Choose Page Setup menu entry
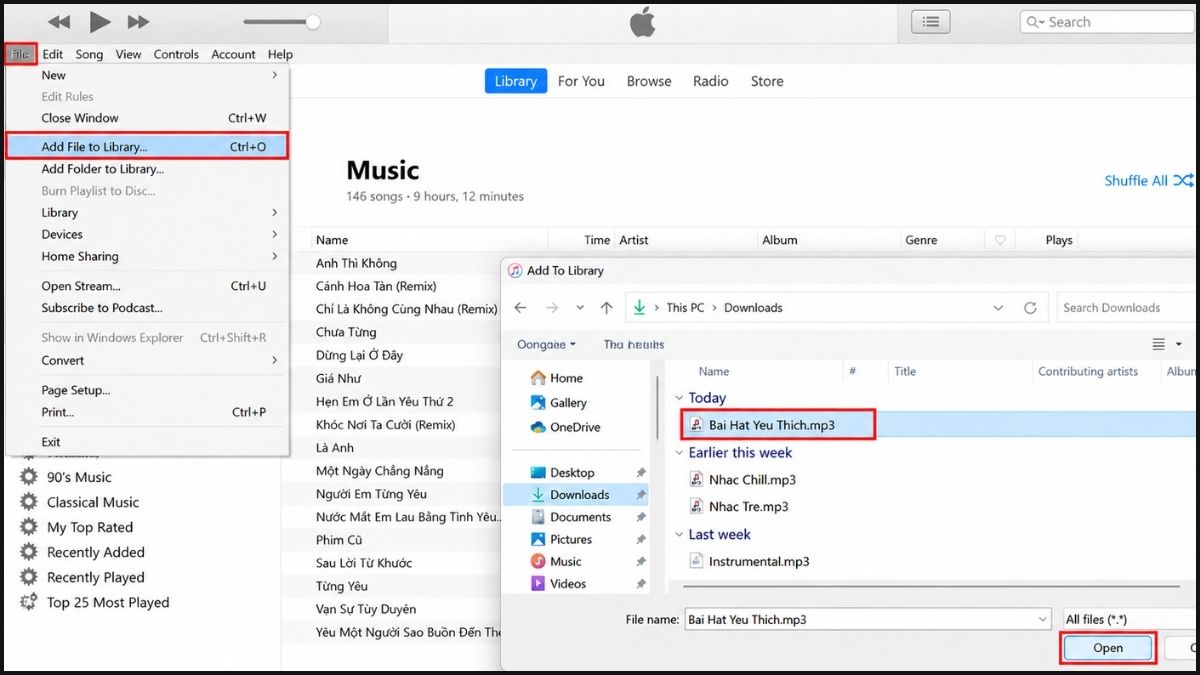The height and width of the screenshot is (675, 1200). click(147, 390)
